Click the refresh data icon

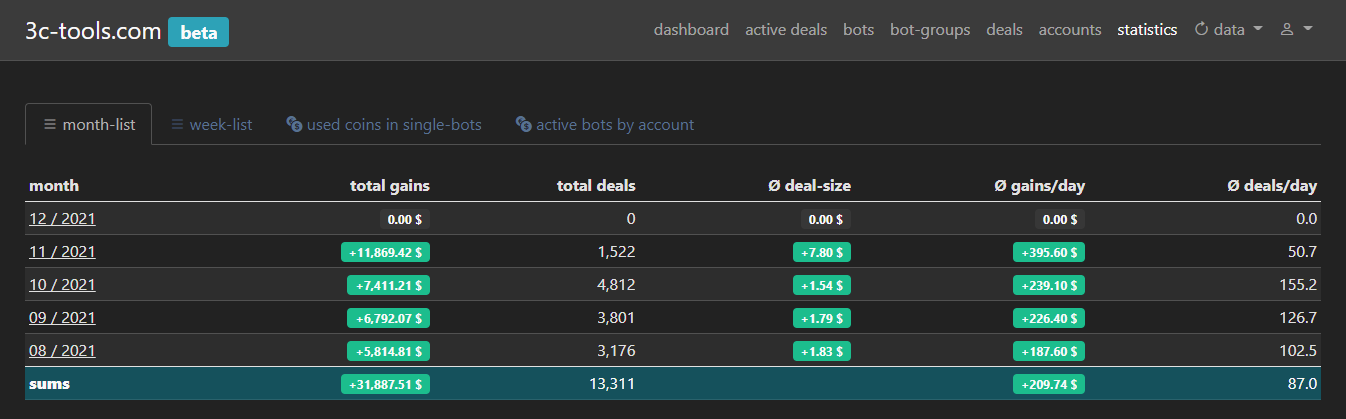1201,30
